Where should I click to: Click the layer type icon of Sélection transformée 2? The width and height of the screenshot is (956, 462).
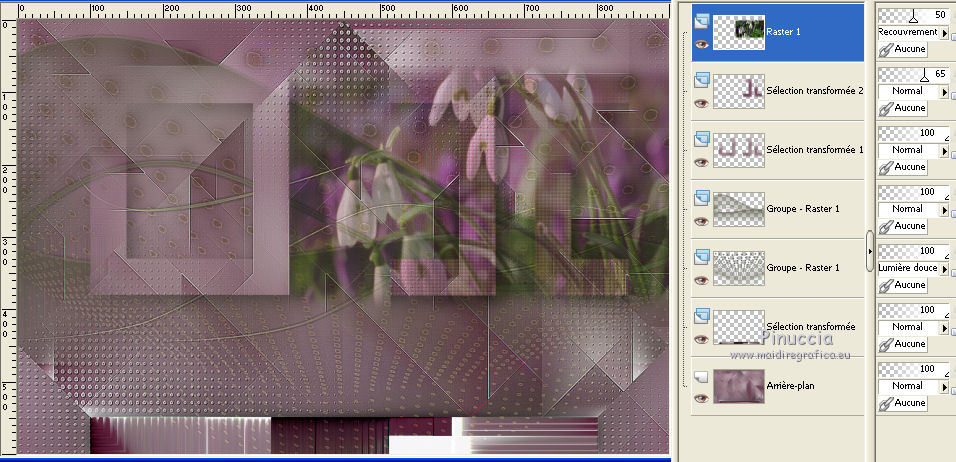click(x=702, y=82)
